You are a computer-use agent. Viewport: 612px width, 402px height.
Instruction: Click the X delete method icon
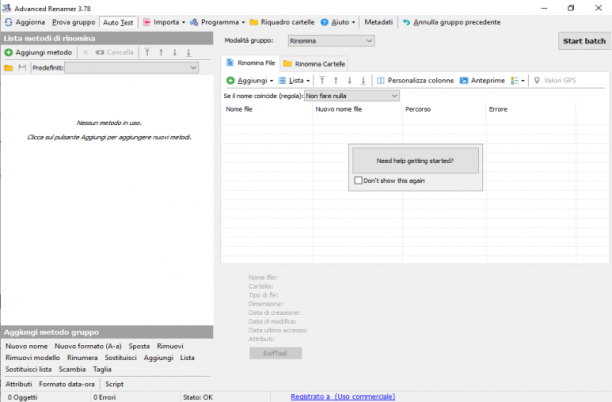click(85, 52)
